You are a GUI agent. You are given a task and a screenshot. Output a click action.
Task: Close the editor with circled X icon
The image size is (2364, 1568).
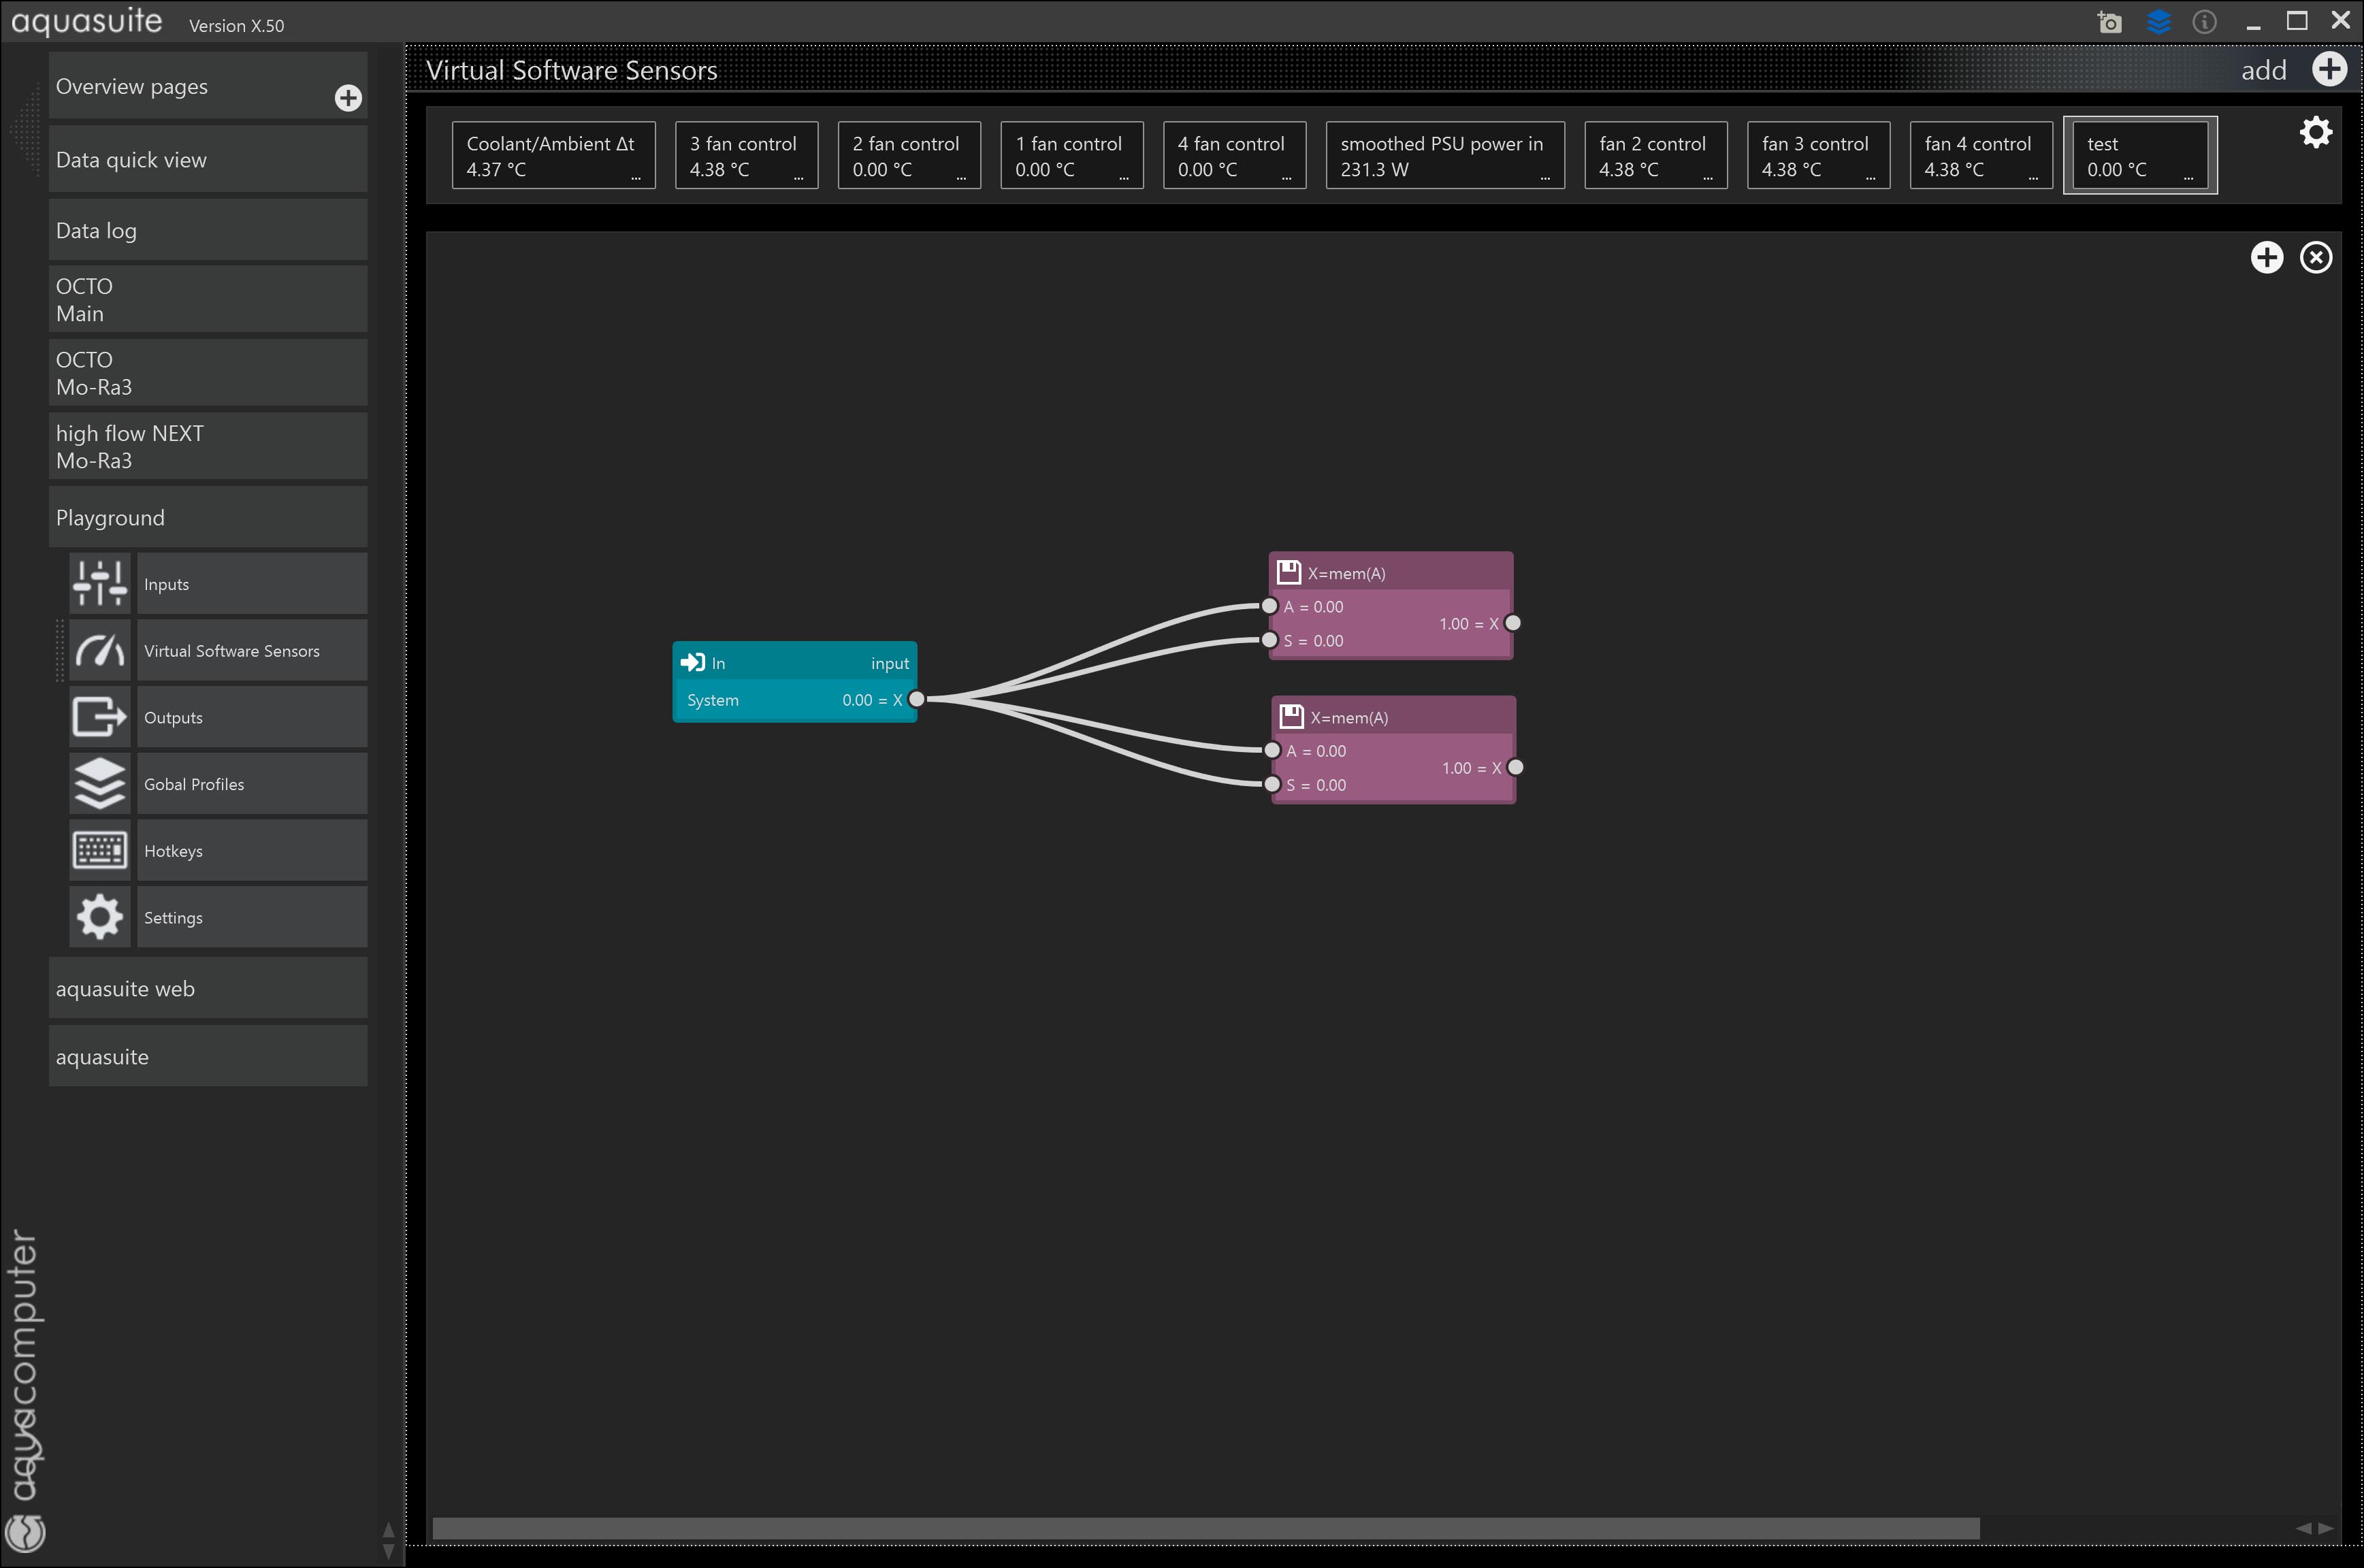2315,257
